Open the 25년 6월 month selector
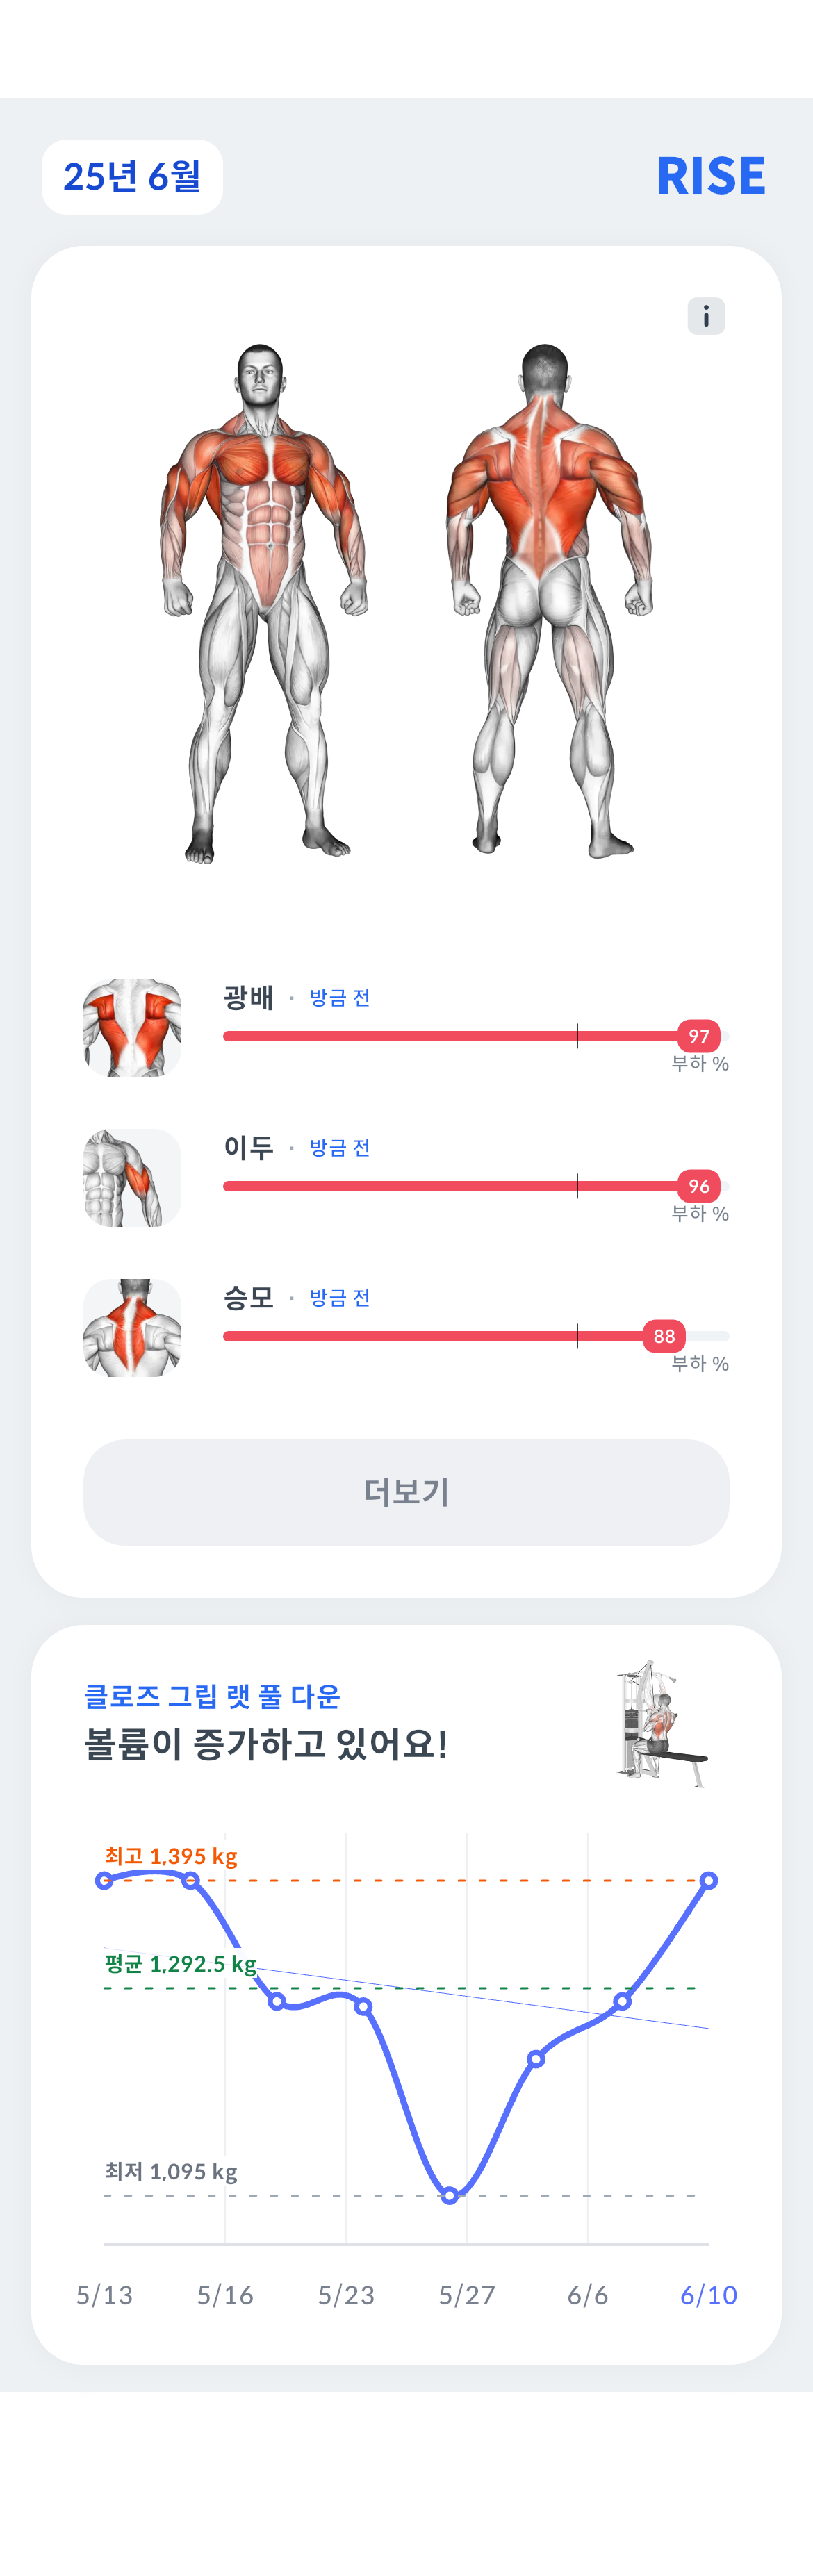Image resolution: width=813 pixels, height=2576 pixels. point(132,177)
